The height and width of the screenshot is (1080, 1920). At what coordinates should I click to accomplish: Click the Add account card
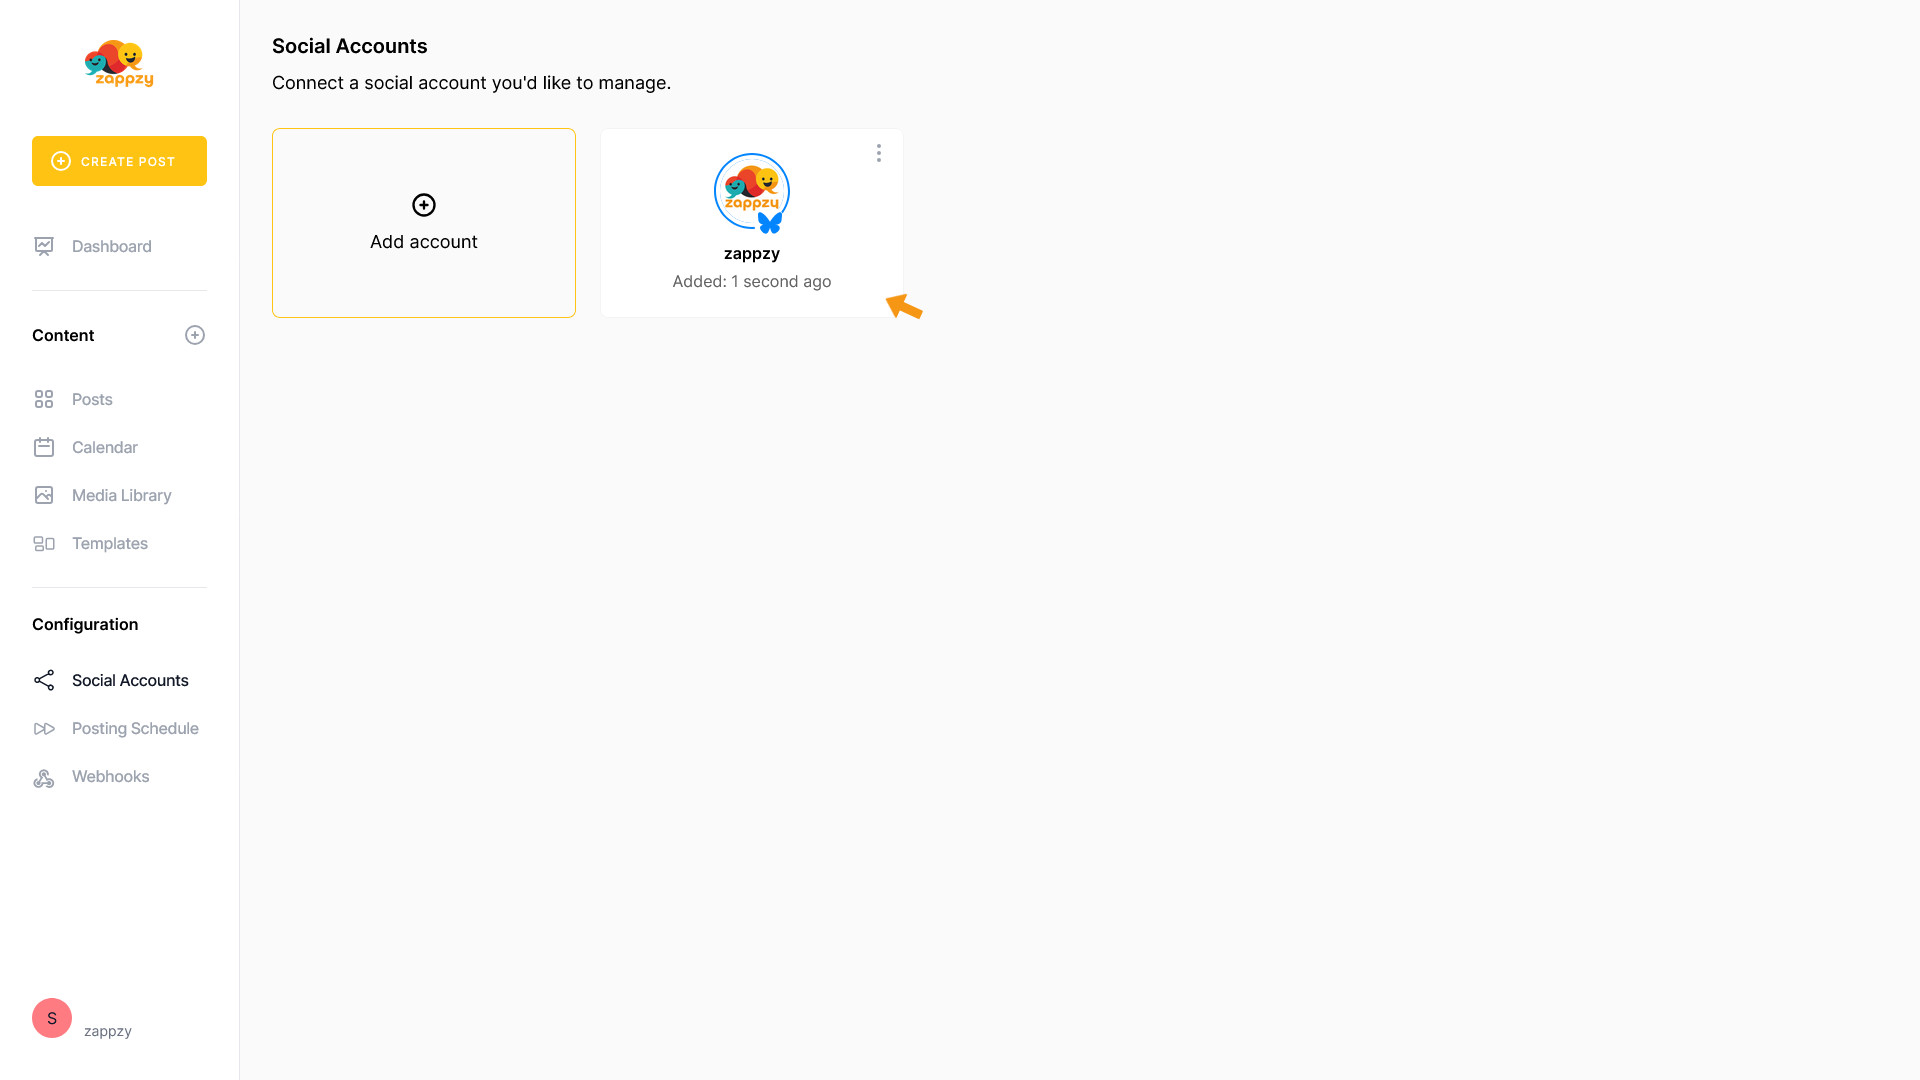[x=424, y=223]
